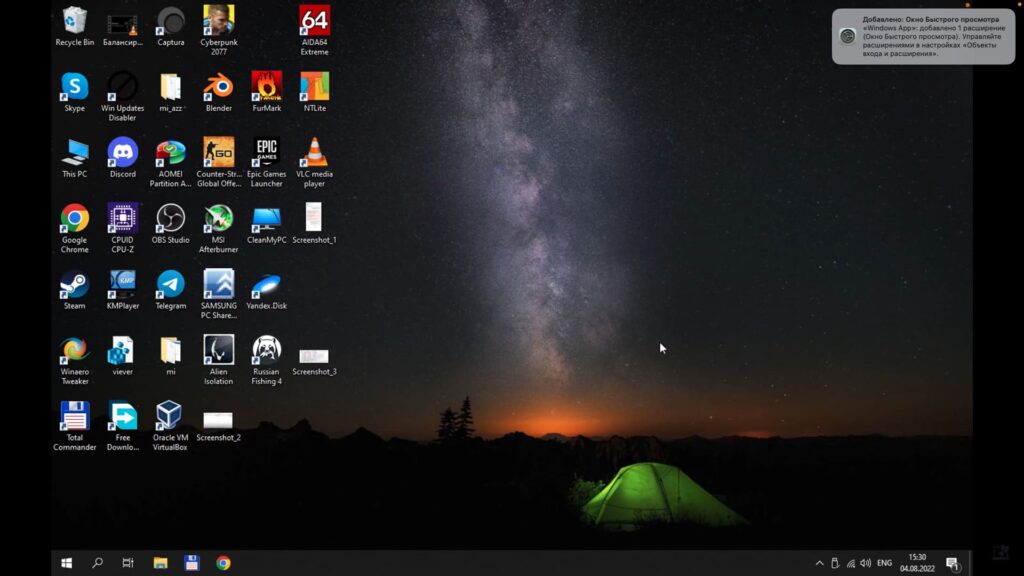The width and height of the screenshot is (1024, 576).
Task: Select the Epic Games Launcher icon
Action: [266, 153]
